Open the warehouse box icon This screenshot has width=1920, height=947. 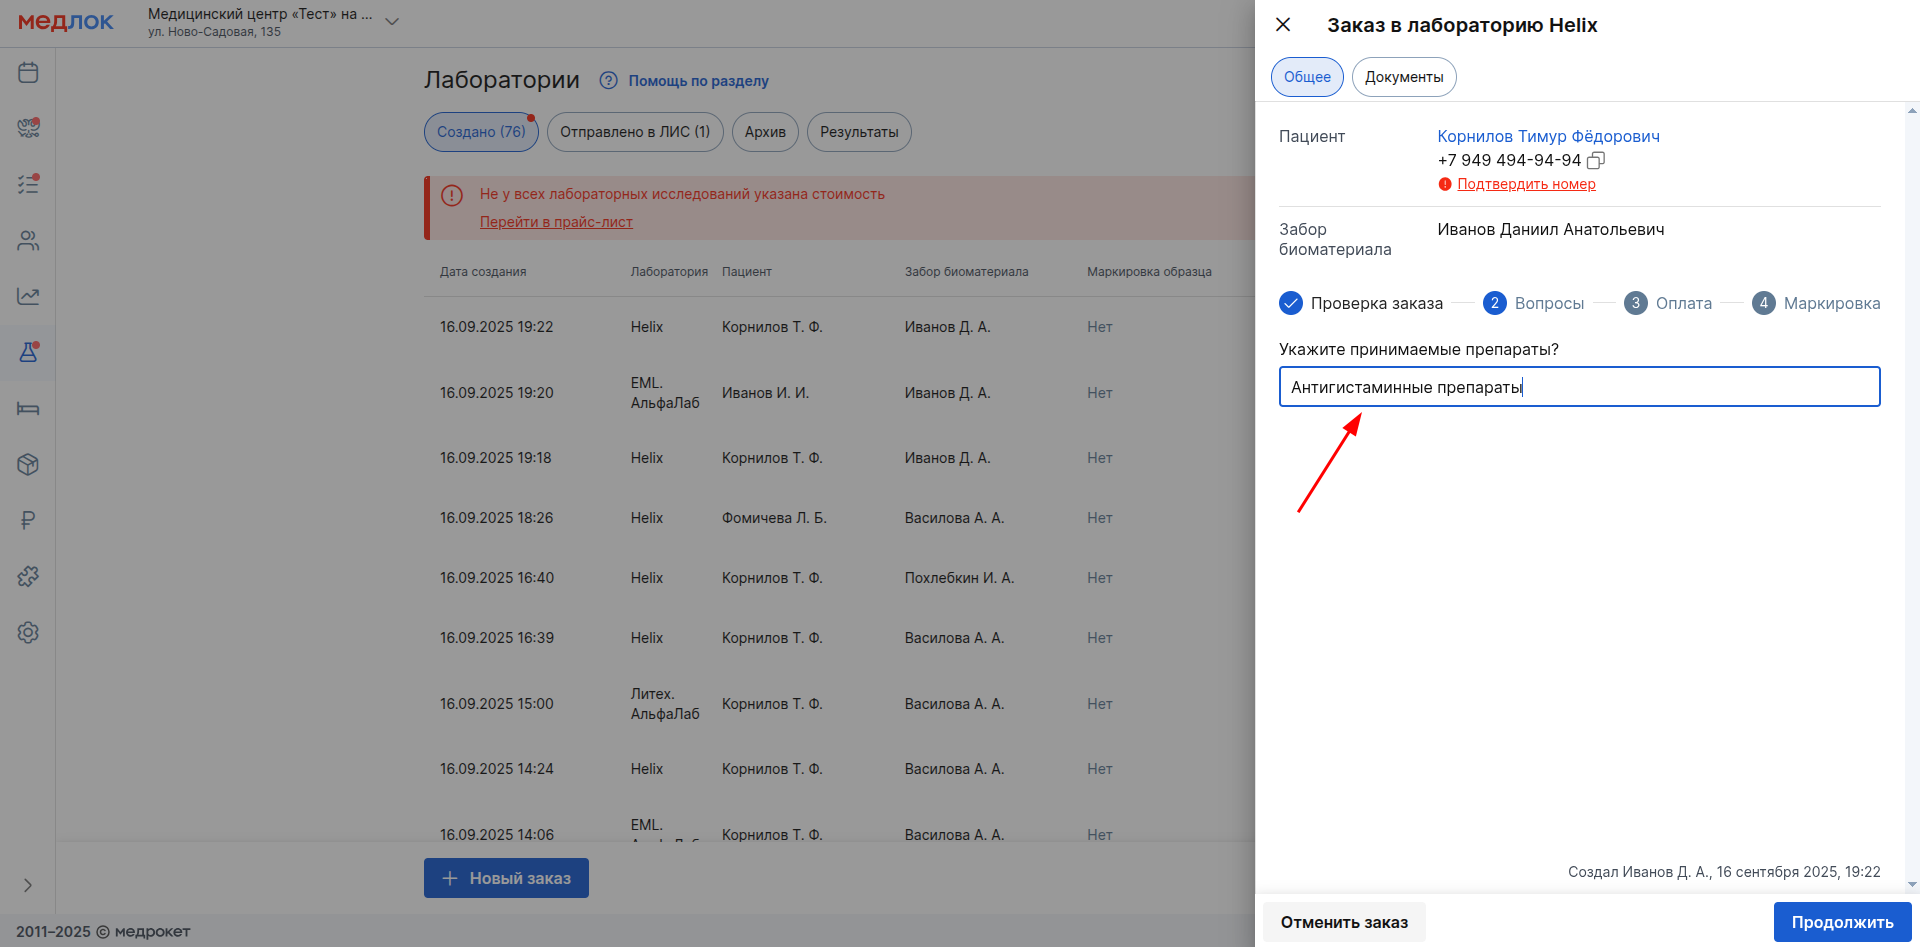tap(28, 464)
